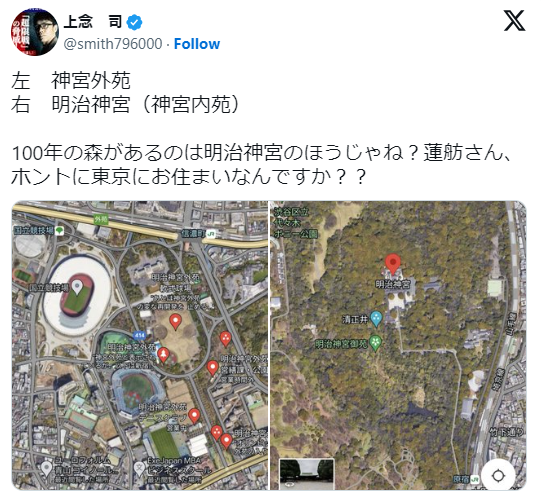Click the green 外苑 expressway sign
This screenshot has height=492, width=541.
pos(101,219)
